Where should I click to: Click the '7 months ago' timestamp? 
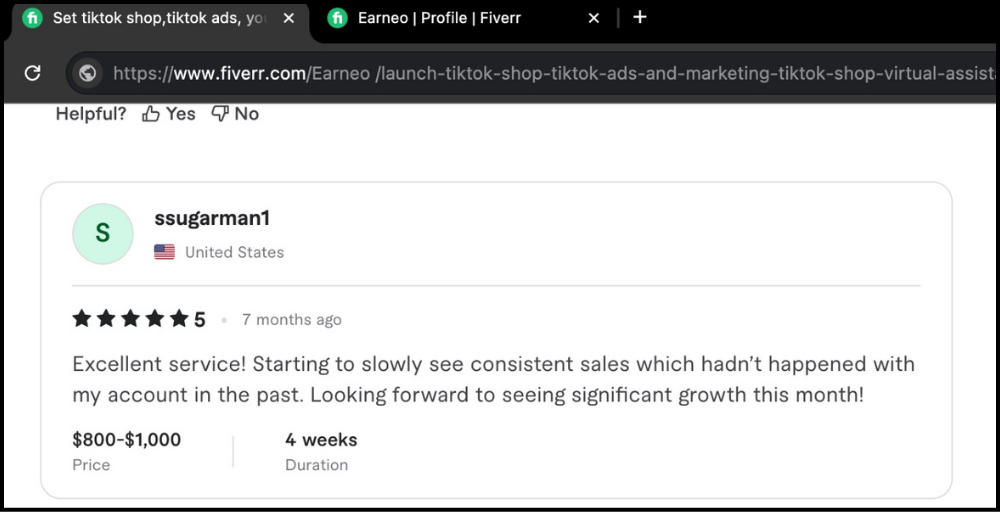291,320
